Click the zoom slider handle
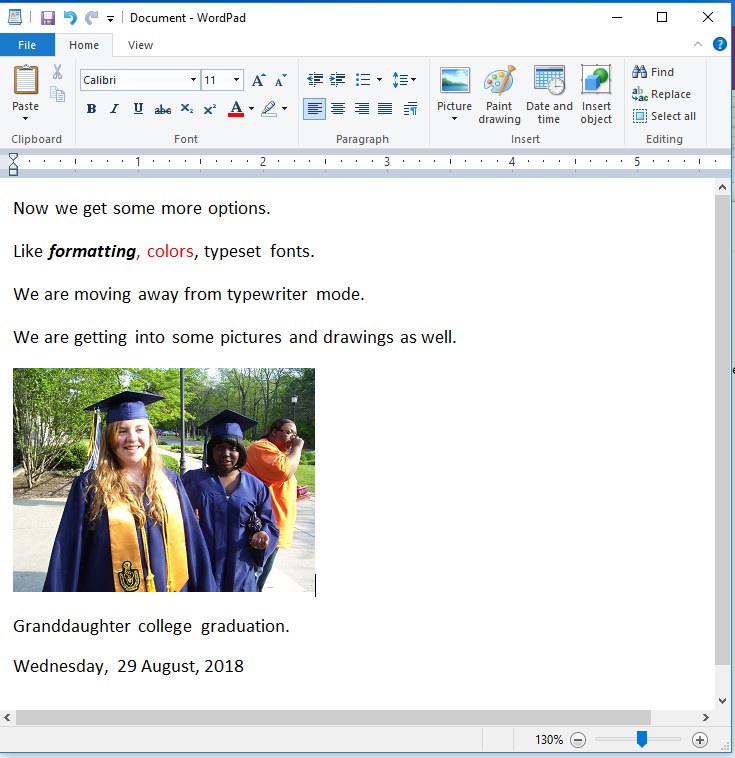The image size is (735, 758). (642, 739)
